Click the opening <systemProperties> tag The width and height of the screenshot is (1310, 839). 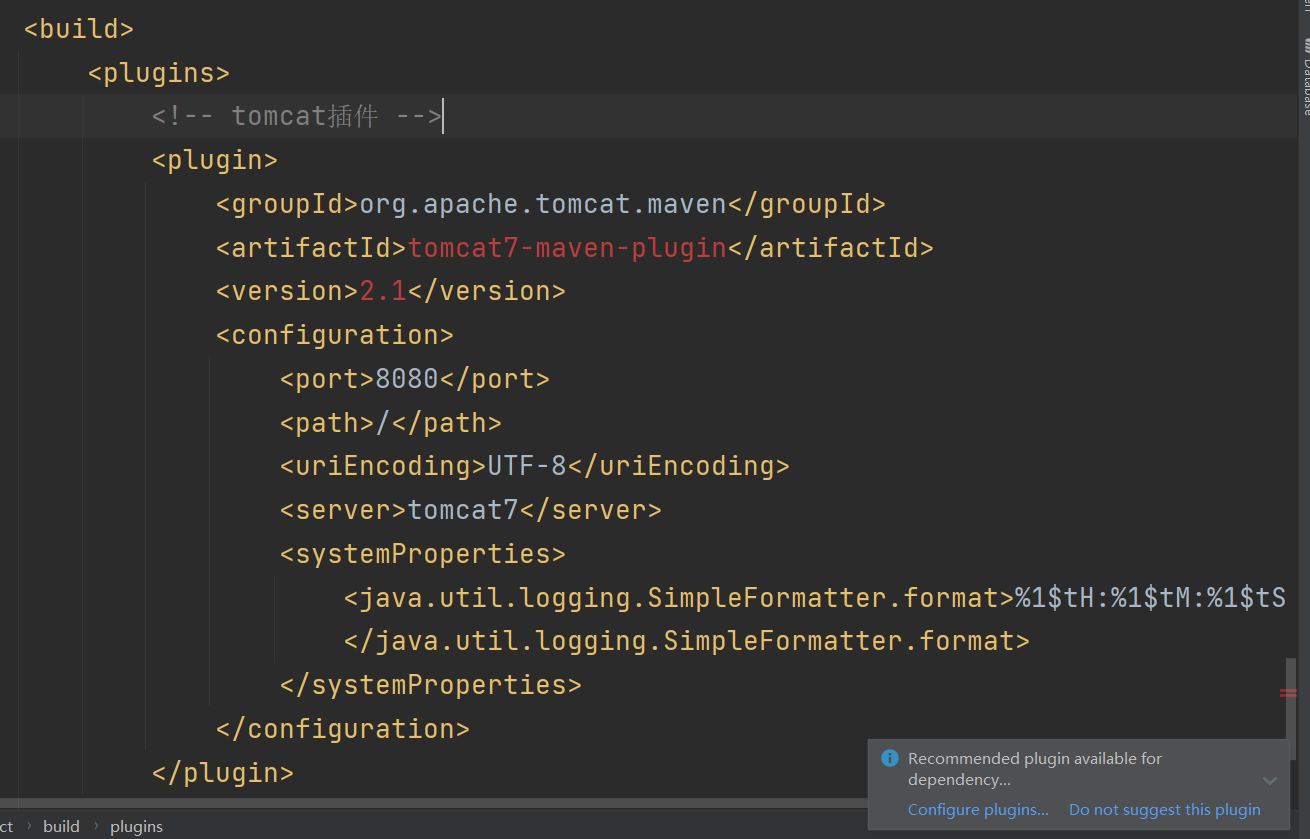pyautogui.click(x=423, y=554)
